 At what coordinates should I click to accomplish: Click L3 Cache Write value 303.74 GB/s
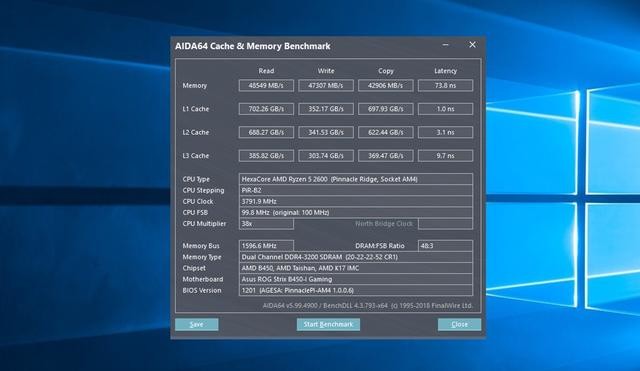click(x=326, y=156)
